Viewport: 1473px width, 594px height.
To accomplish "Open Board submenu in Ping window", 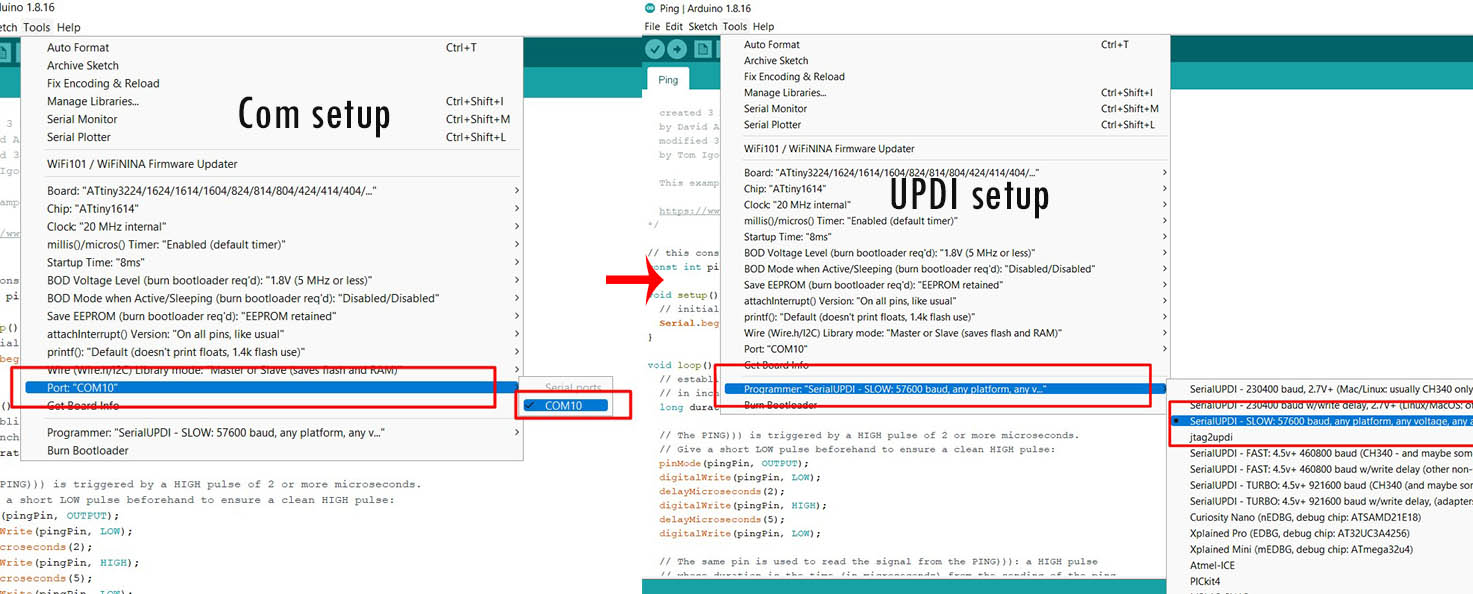I will 944,172.
